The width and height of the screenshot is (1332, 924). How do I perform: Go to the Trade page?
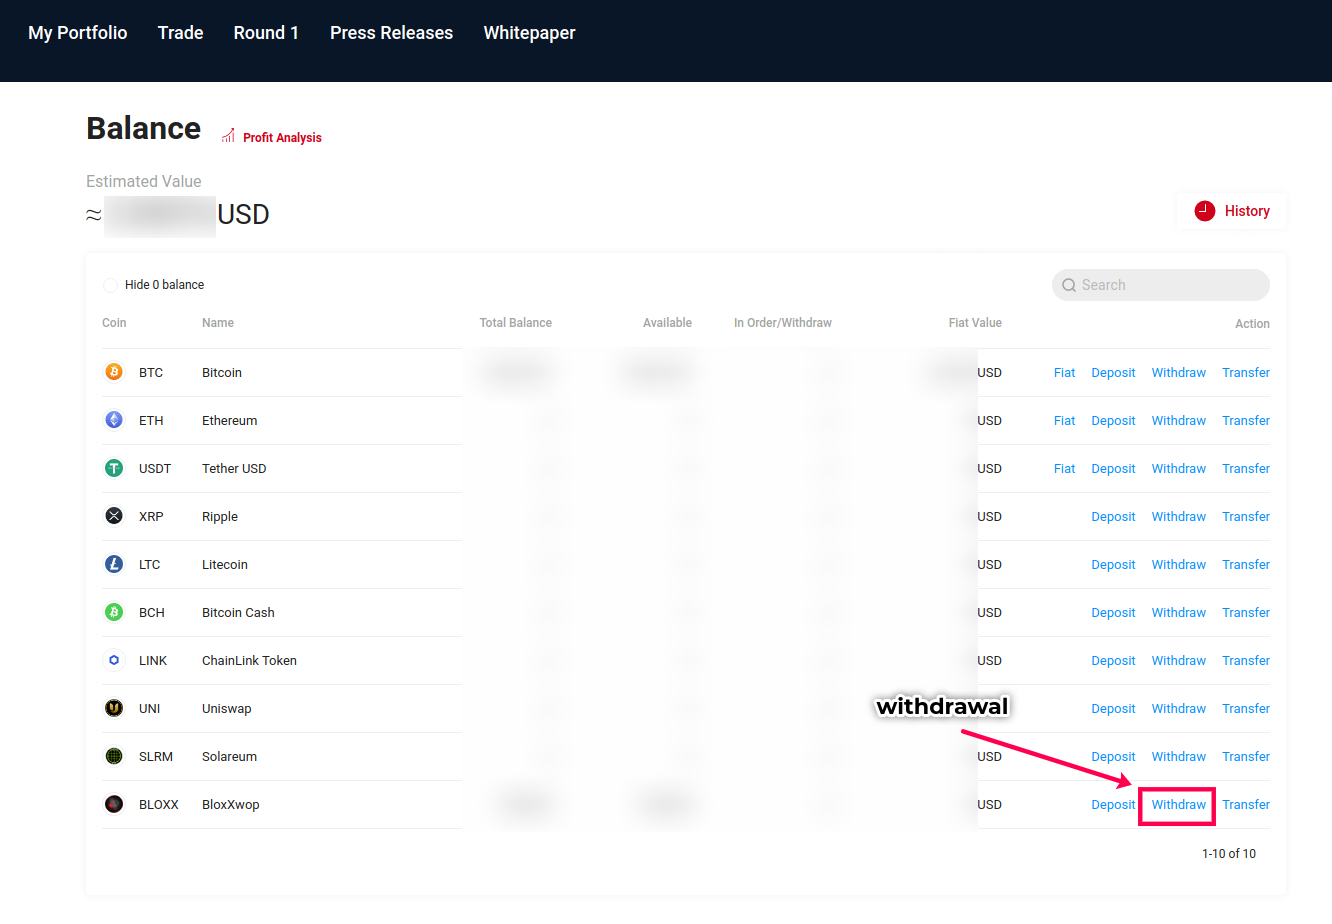[181, 33]
